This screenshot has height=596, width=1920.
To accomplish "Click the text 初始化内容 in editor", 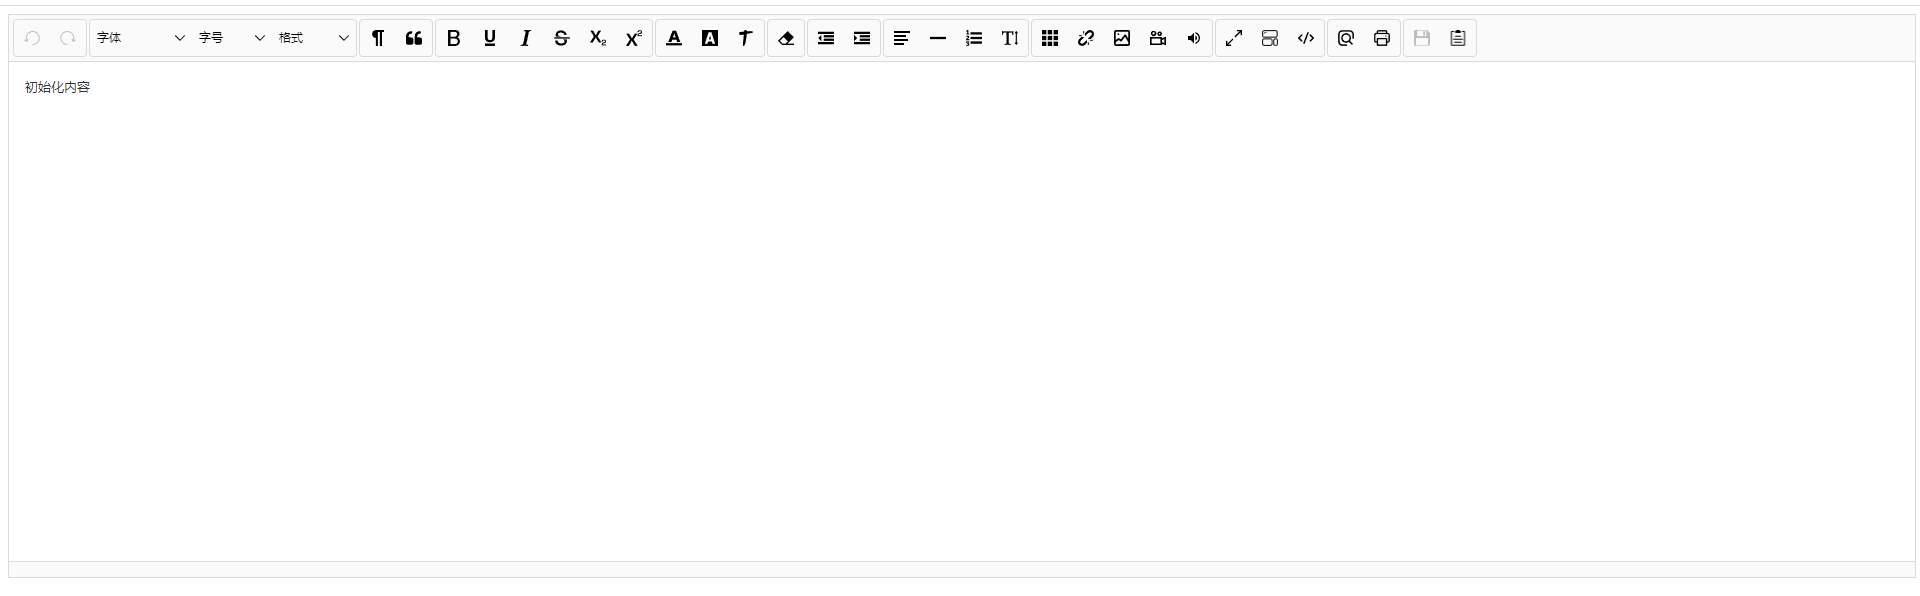I will (57, 88).
